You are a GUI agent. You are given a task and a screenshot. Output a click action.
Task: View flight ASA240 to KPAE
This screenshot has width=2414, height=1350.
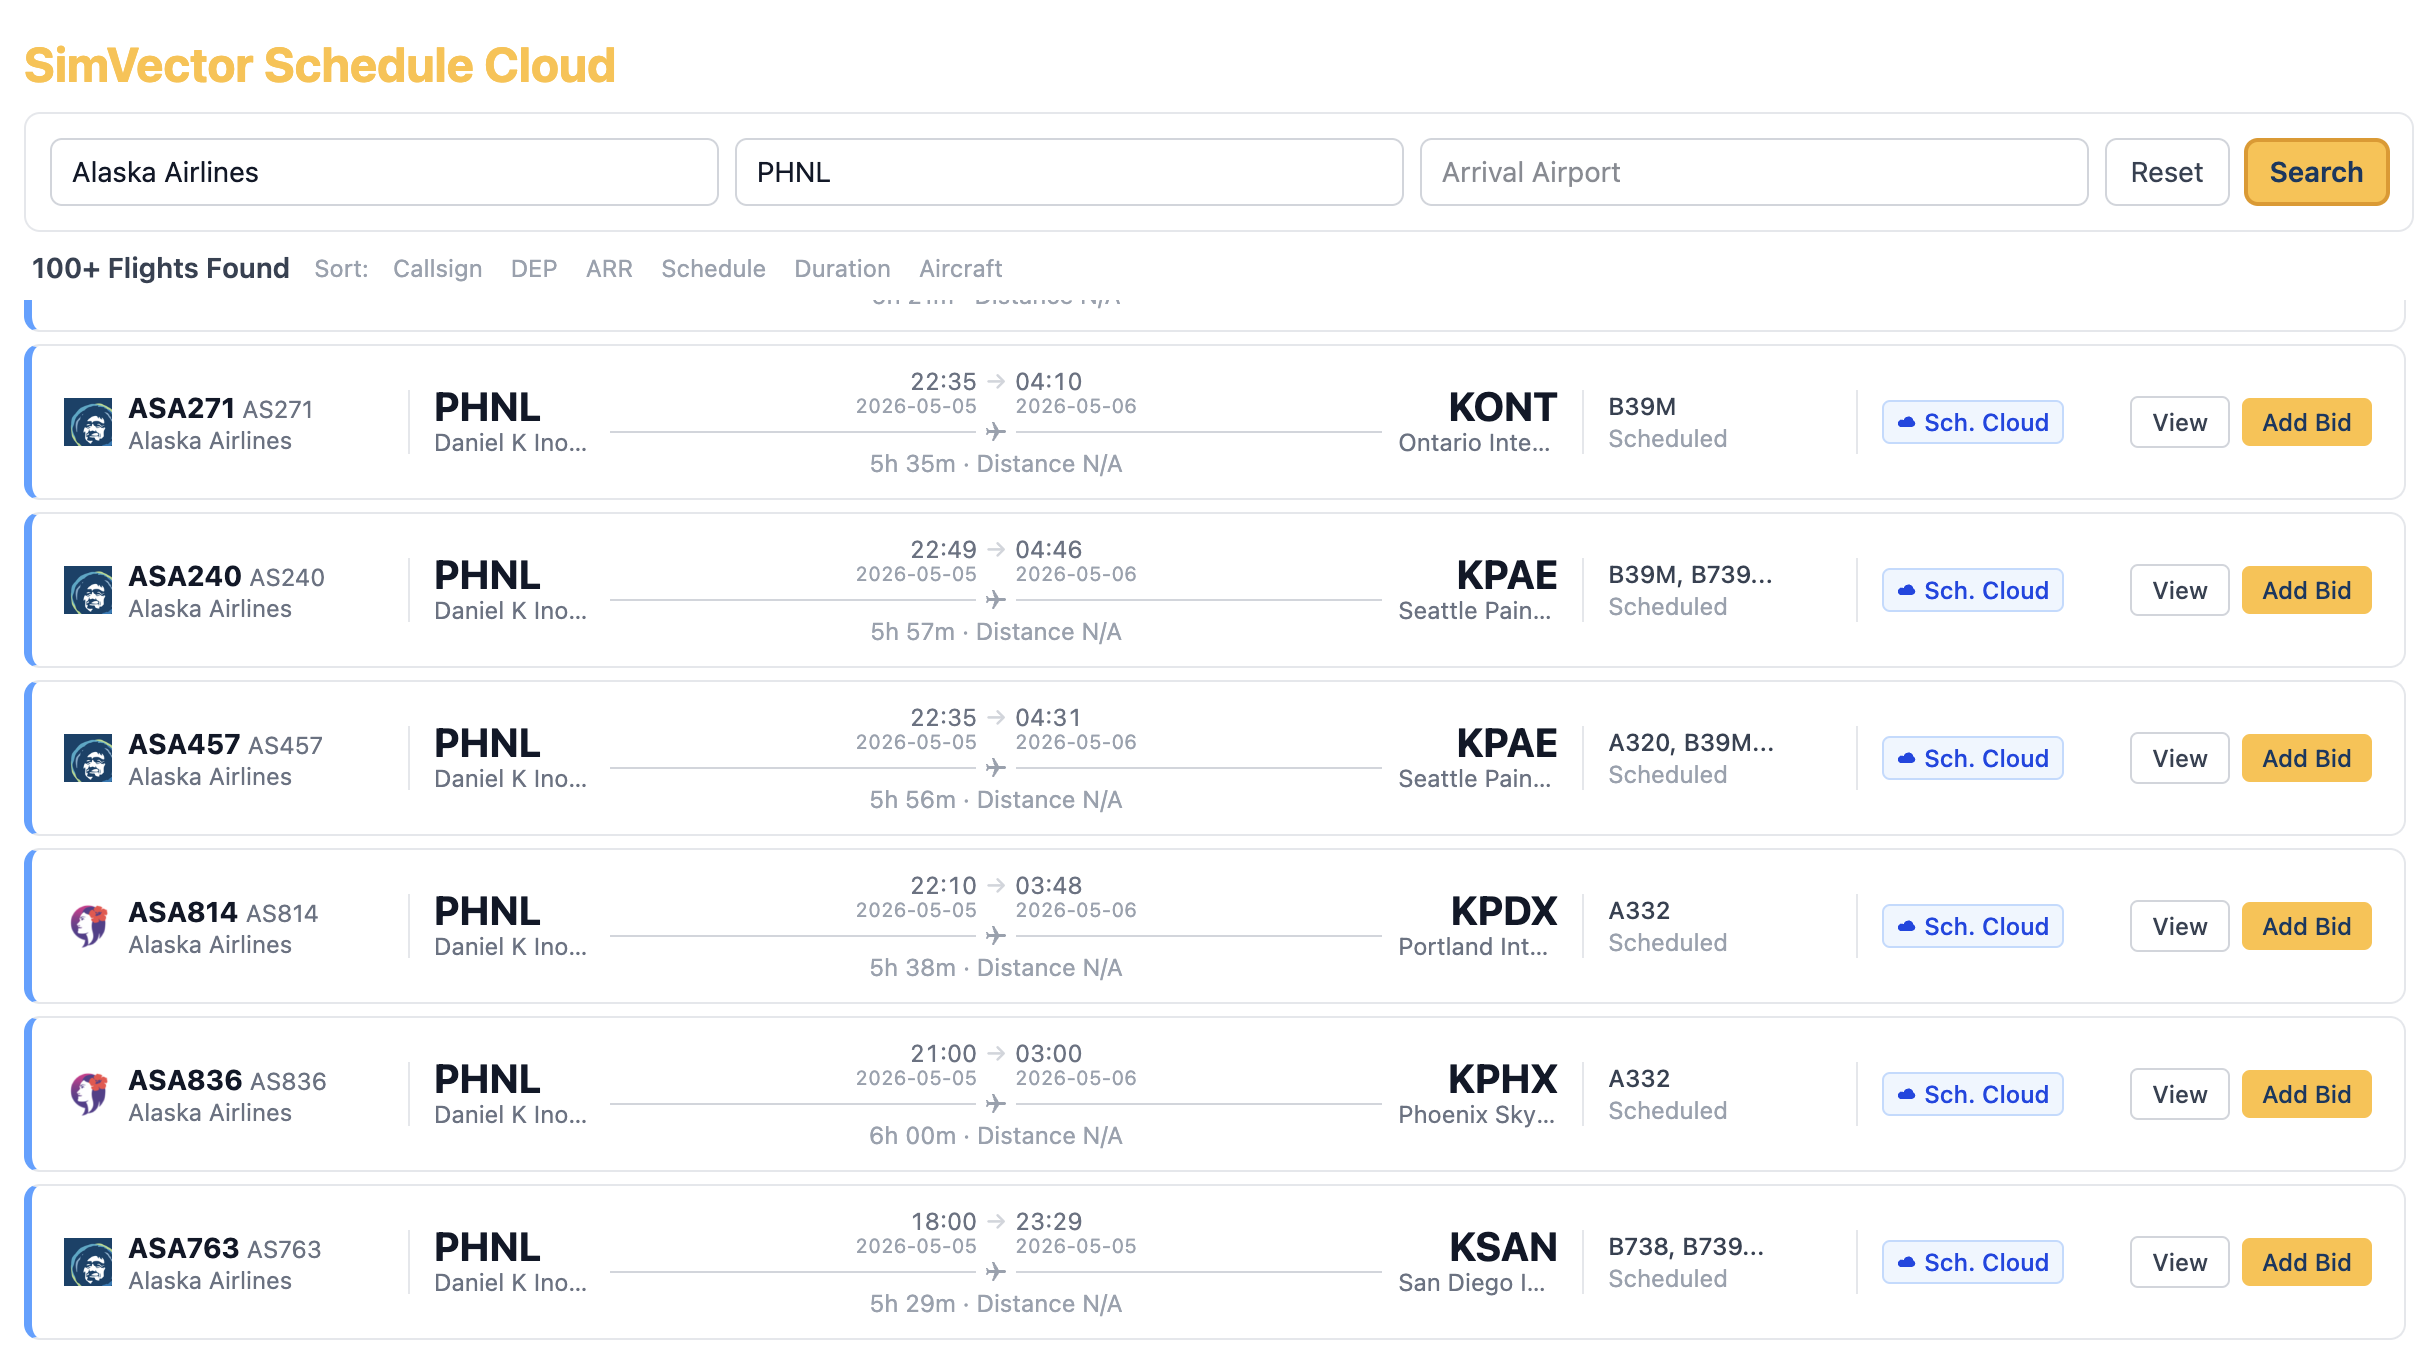[2179, 591]
